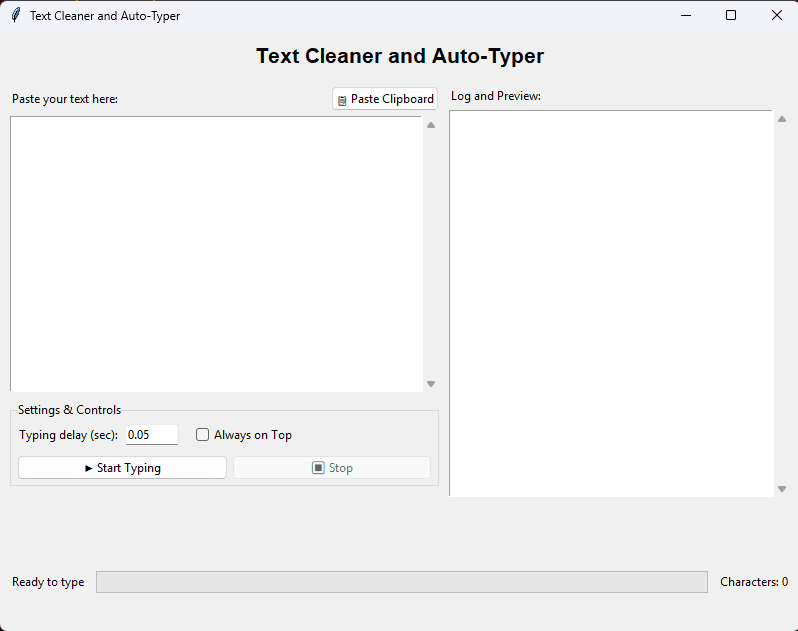Click inside the paste text area
The image size is (798, 631).
click(216, 254)
